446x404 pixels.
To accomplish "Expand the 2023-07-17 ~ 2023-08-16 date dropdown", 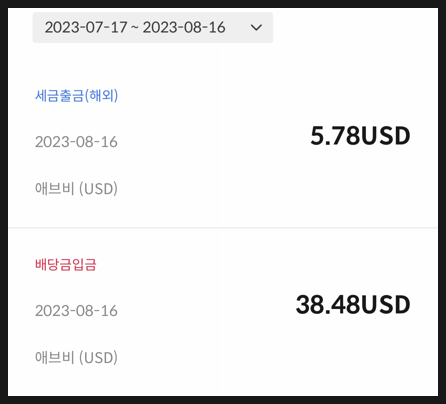I will click(153, 27).
